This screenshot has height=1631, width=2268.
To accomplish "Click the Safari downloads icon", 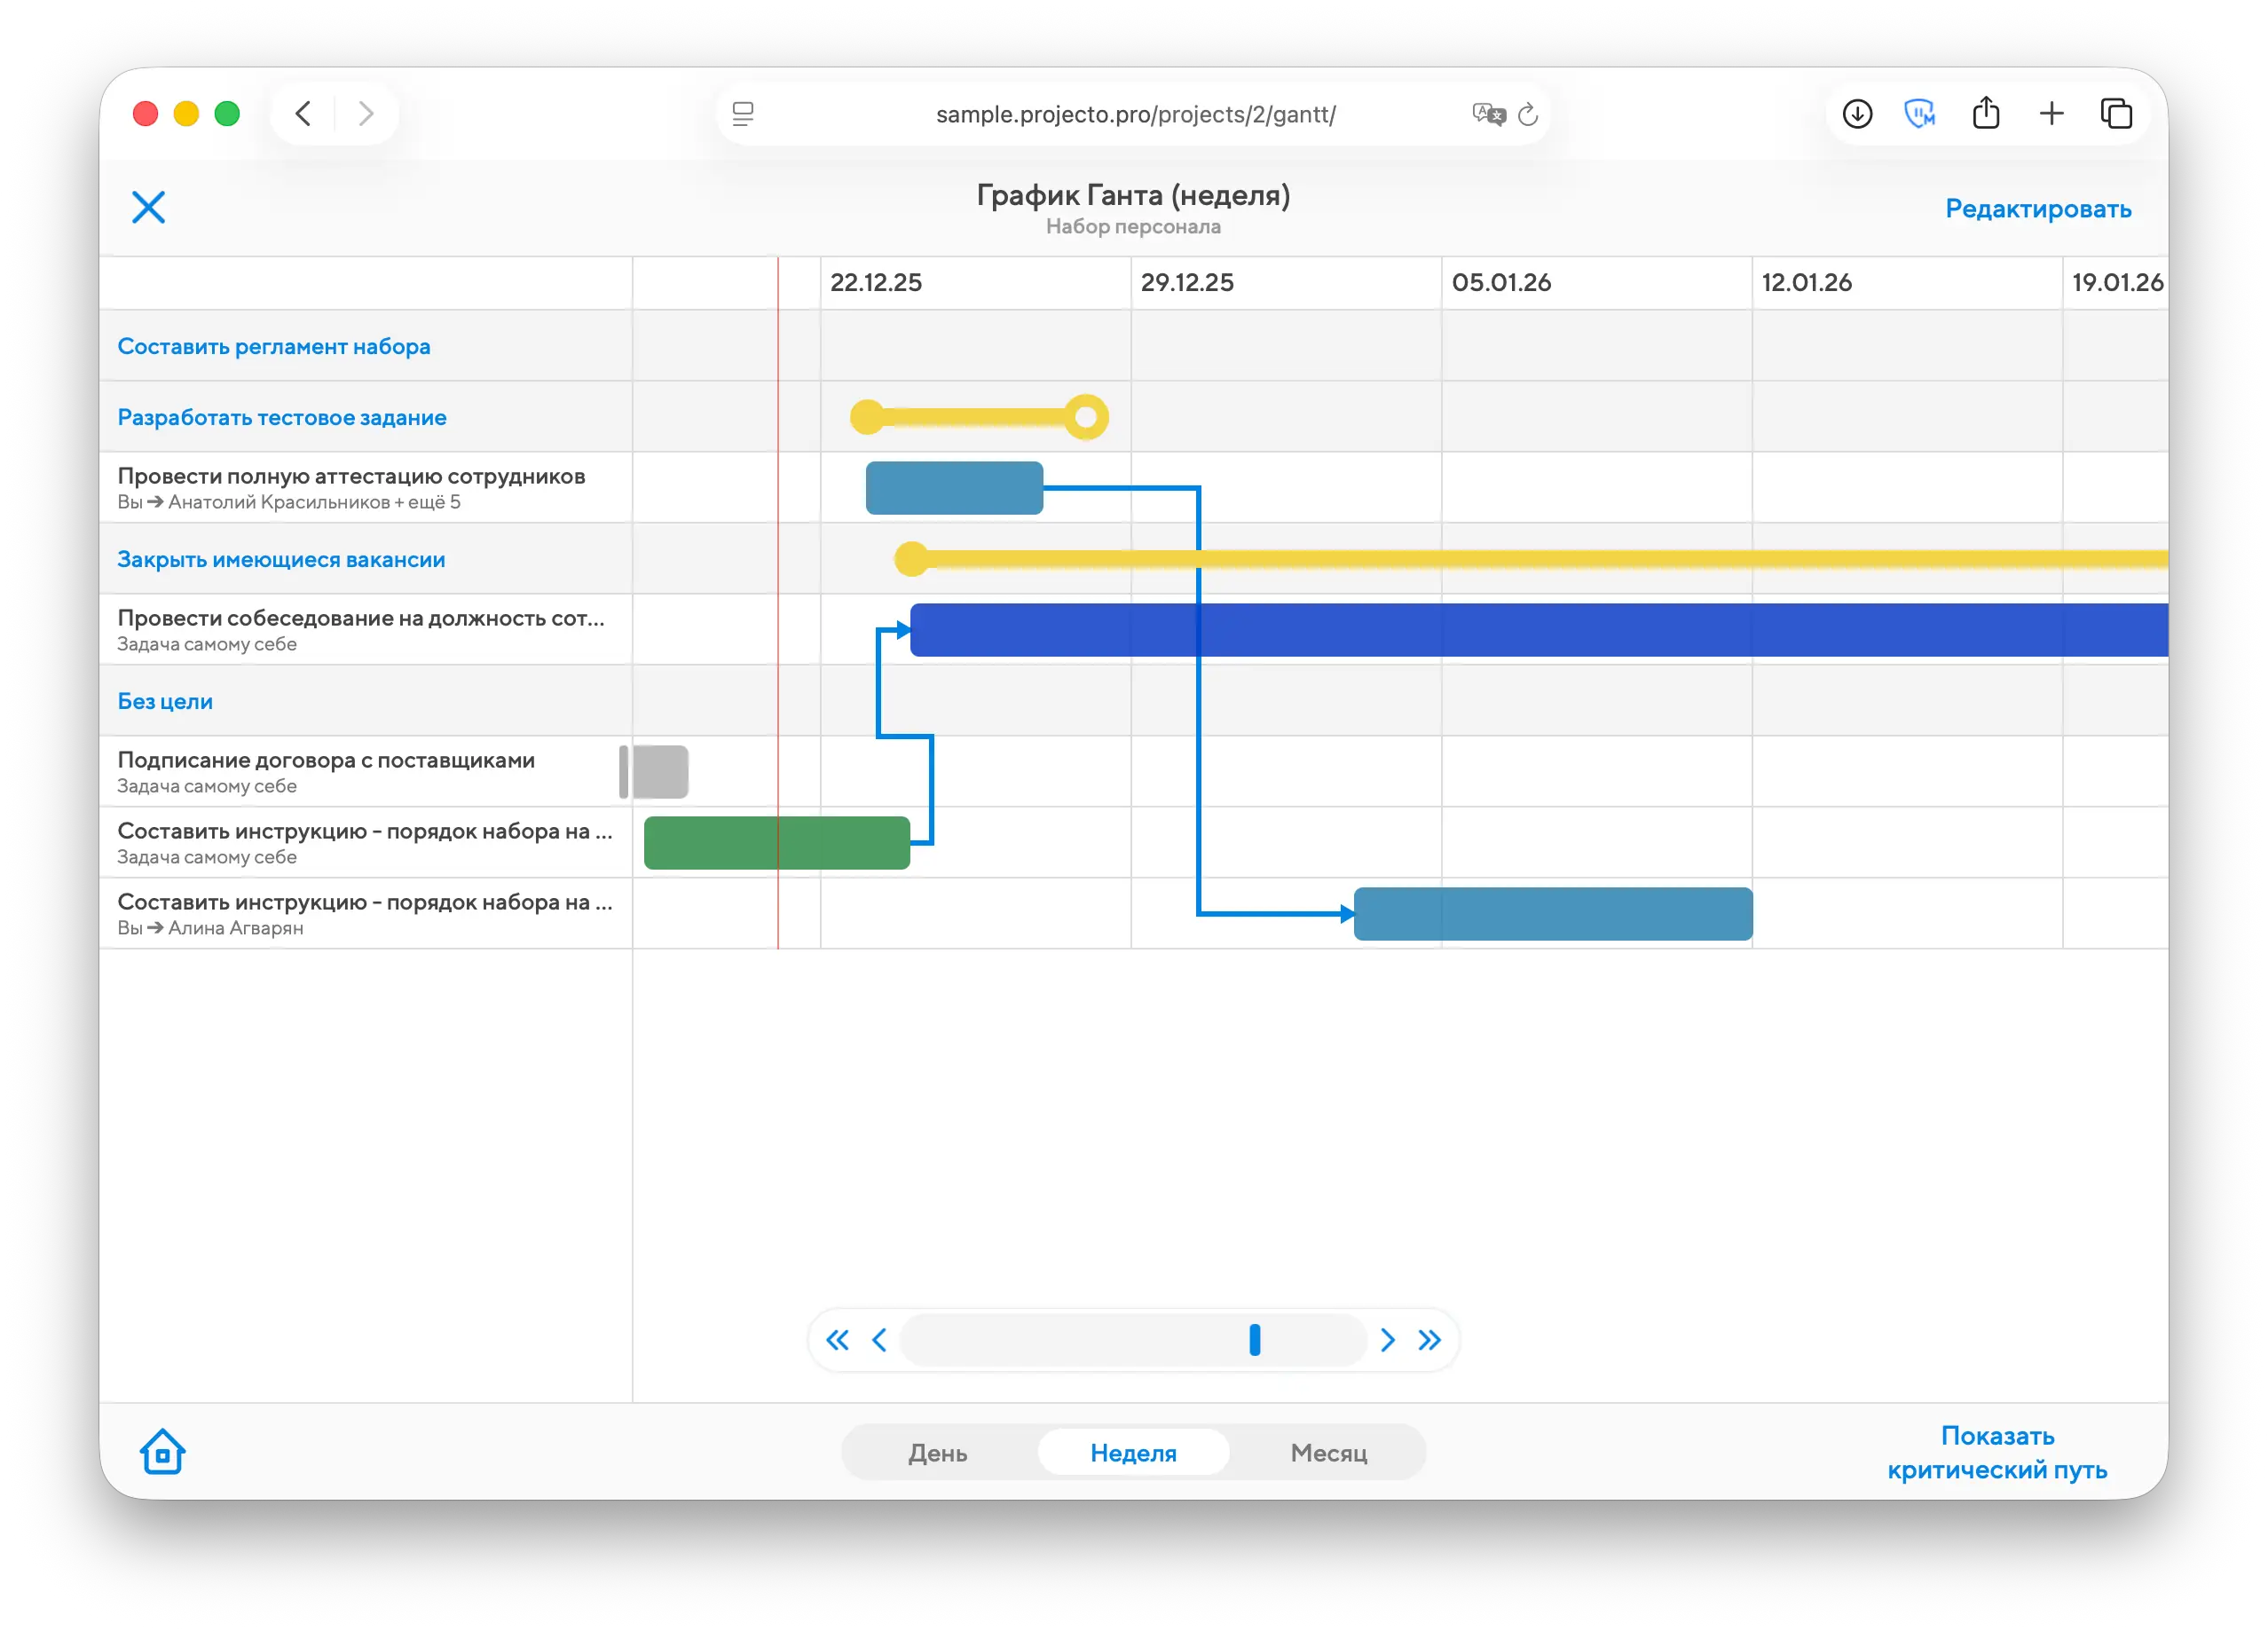I will [1857, 114].
